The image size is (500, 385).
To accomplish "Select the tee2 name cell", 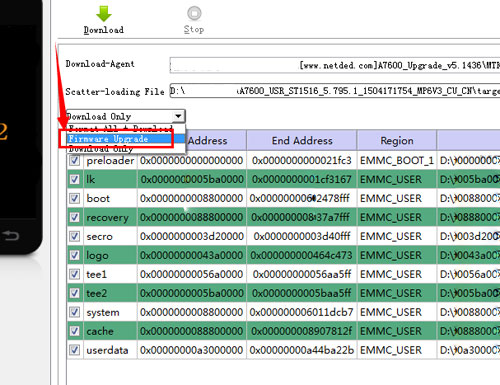I will pos(110,293).
